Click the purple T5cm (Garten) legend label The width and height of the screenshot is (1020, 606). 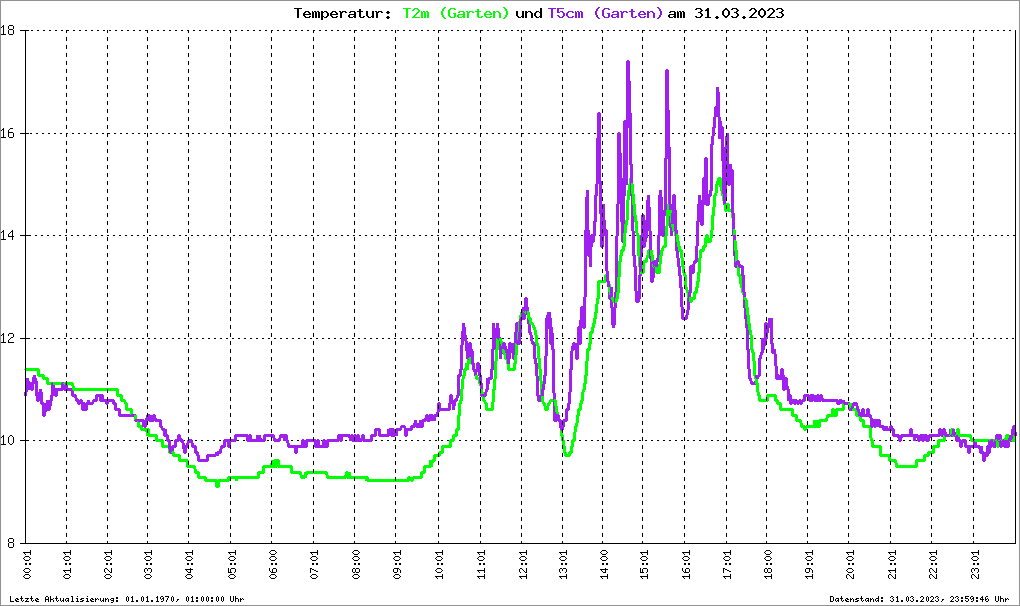[x=605, y=13]
